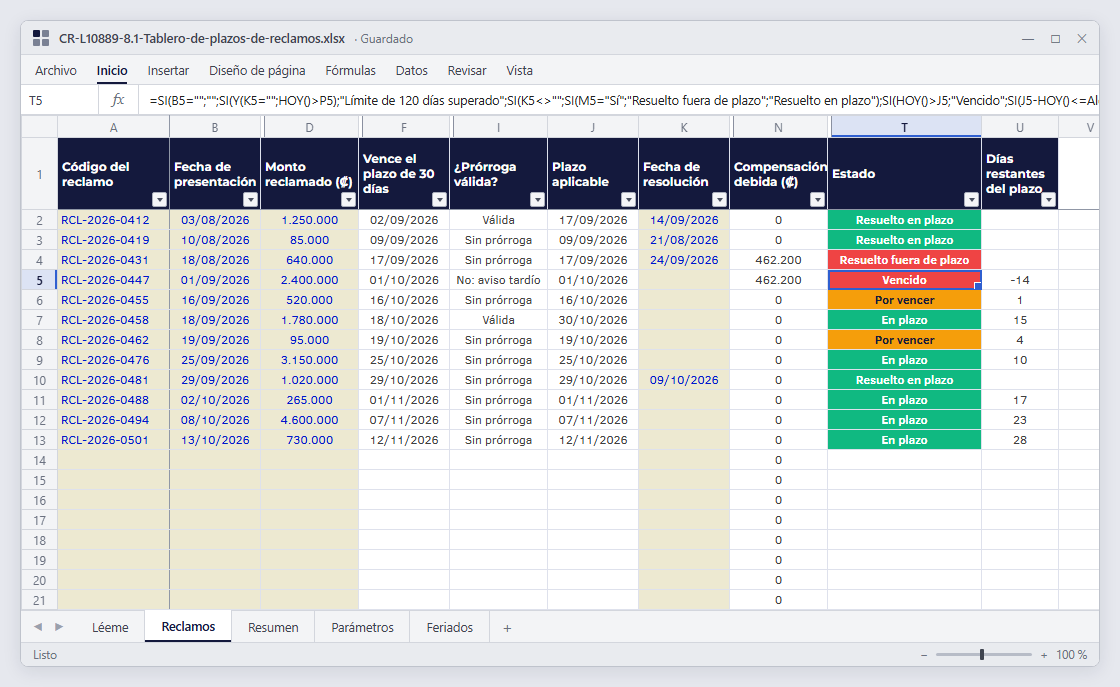The width and height of the screenshot is (1120, 687).
Task: Click the zoom out minus icon
Action: pos(924,655)
